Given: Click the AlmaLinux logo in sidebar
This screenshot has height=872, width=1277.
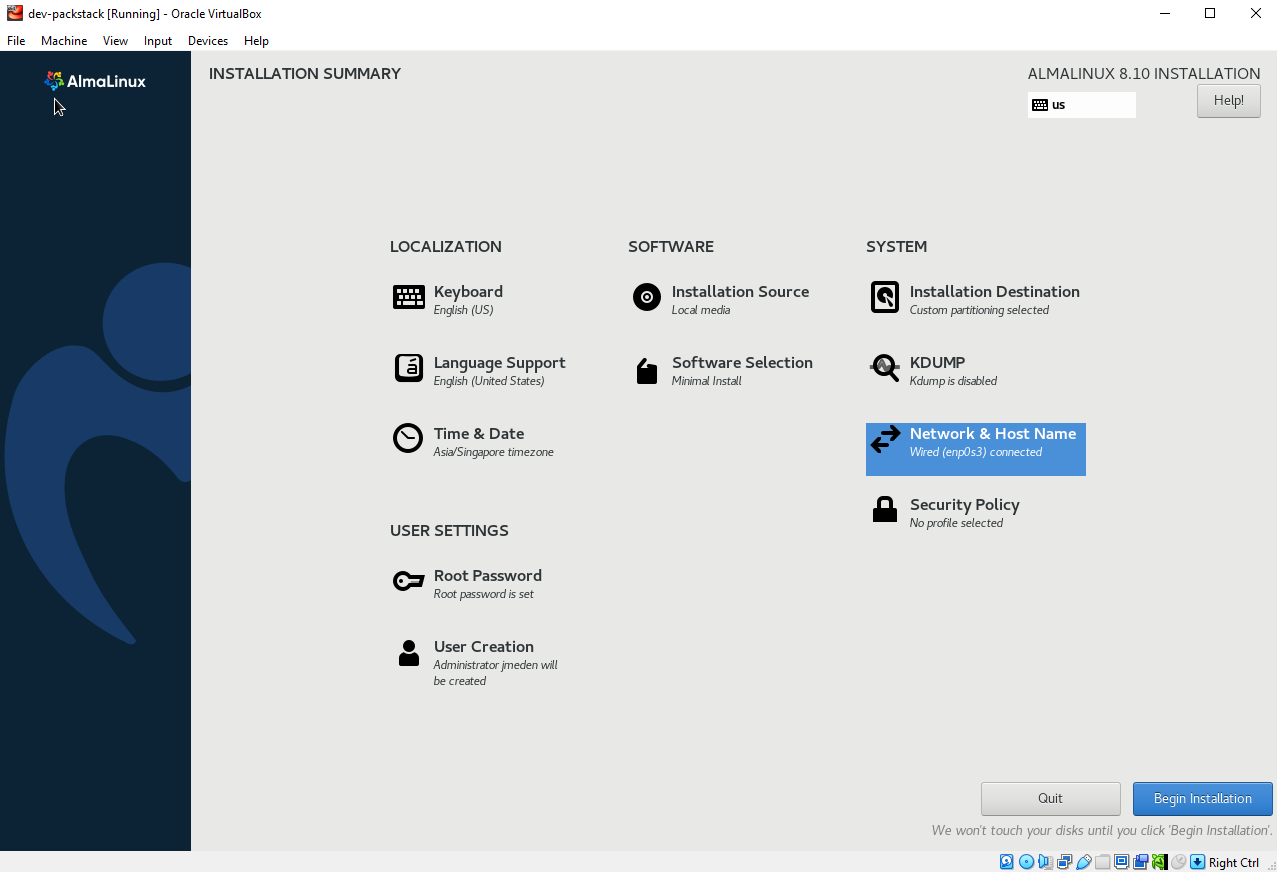Looking at the screenshot, I should tap(96, 81).
